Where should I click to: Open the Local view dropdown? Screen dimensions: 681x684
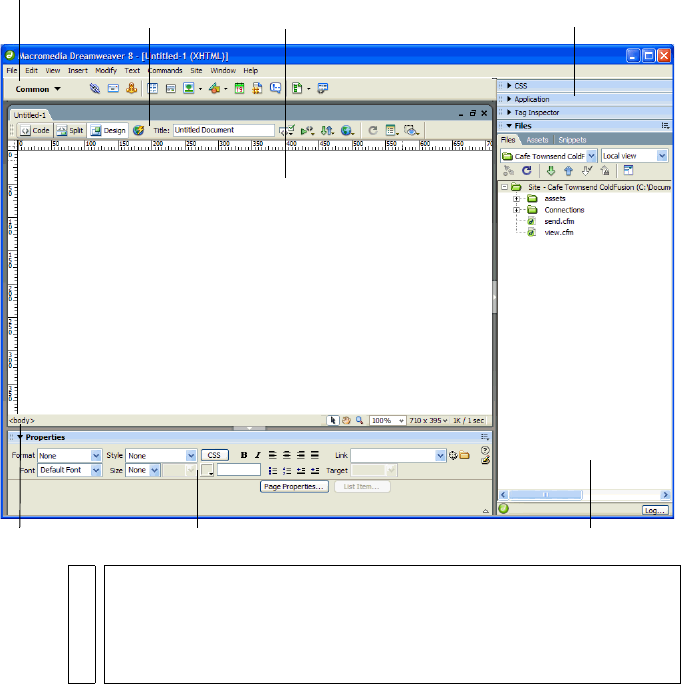pos(634,156)
